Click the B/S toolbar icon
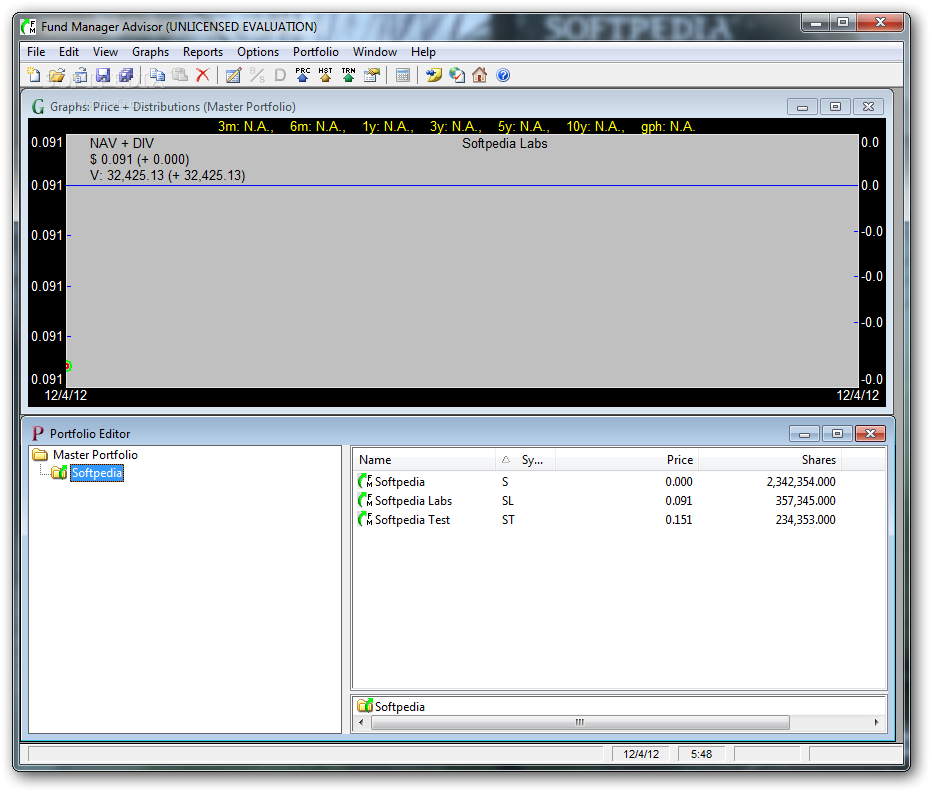 [257, 75]
